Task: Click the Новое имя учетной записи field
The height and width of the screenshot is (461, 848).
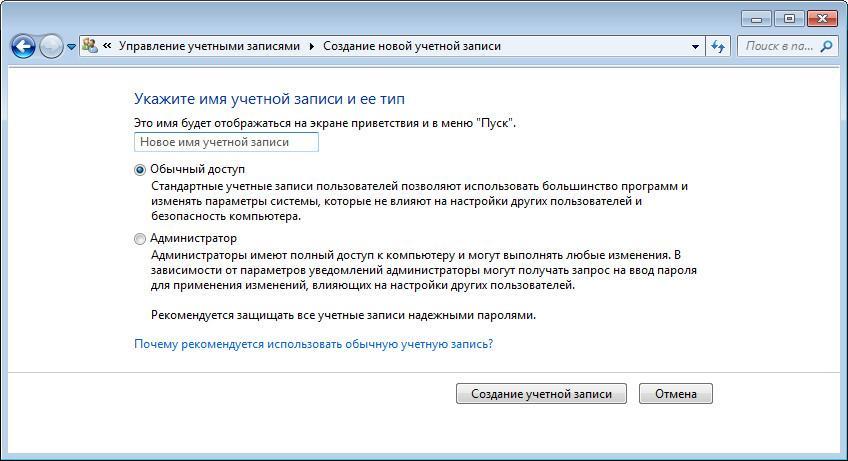Action: 226,142
